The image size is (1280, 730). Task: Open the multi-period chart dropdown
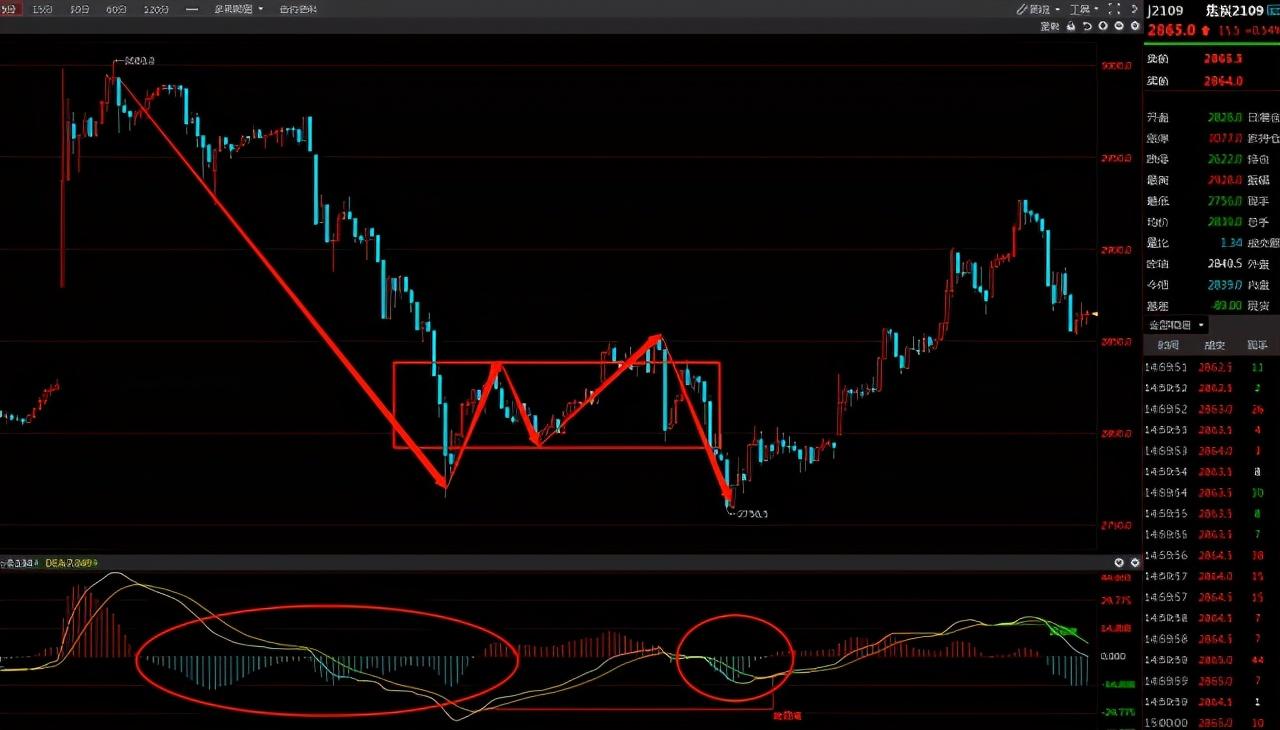[239, 9]
